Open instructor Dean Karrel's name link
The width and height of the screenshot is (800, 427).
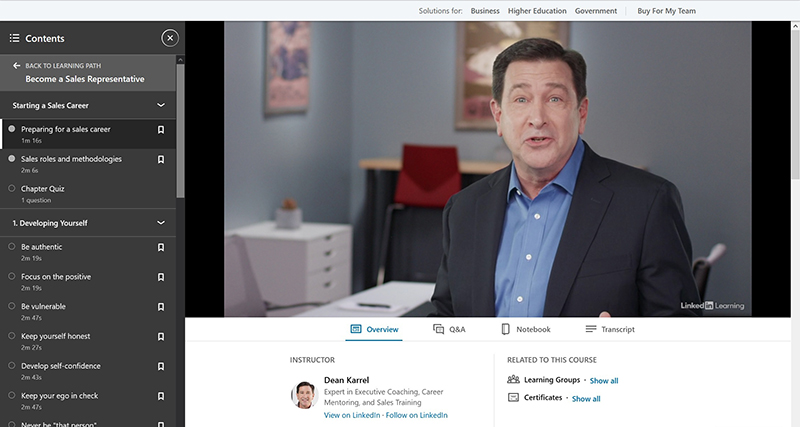pyautogui.click(x=346, y=380)
